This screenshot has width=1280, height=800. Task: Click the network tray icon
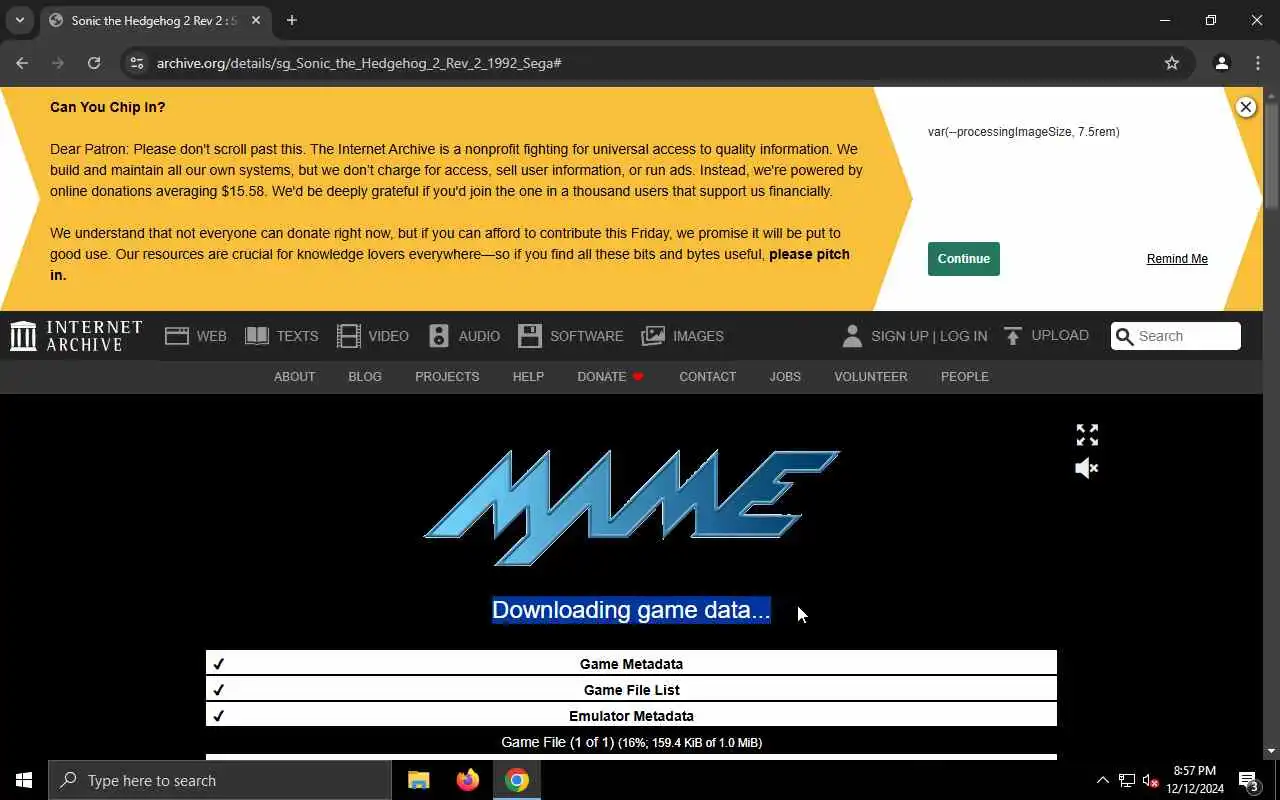[x=1127, y=780]
